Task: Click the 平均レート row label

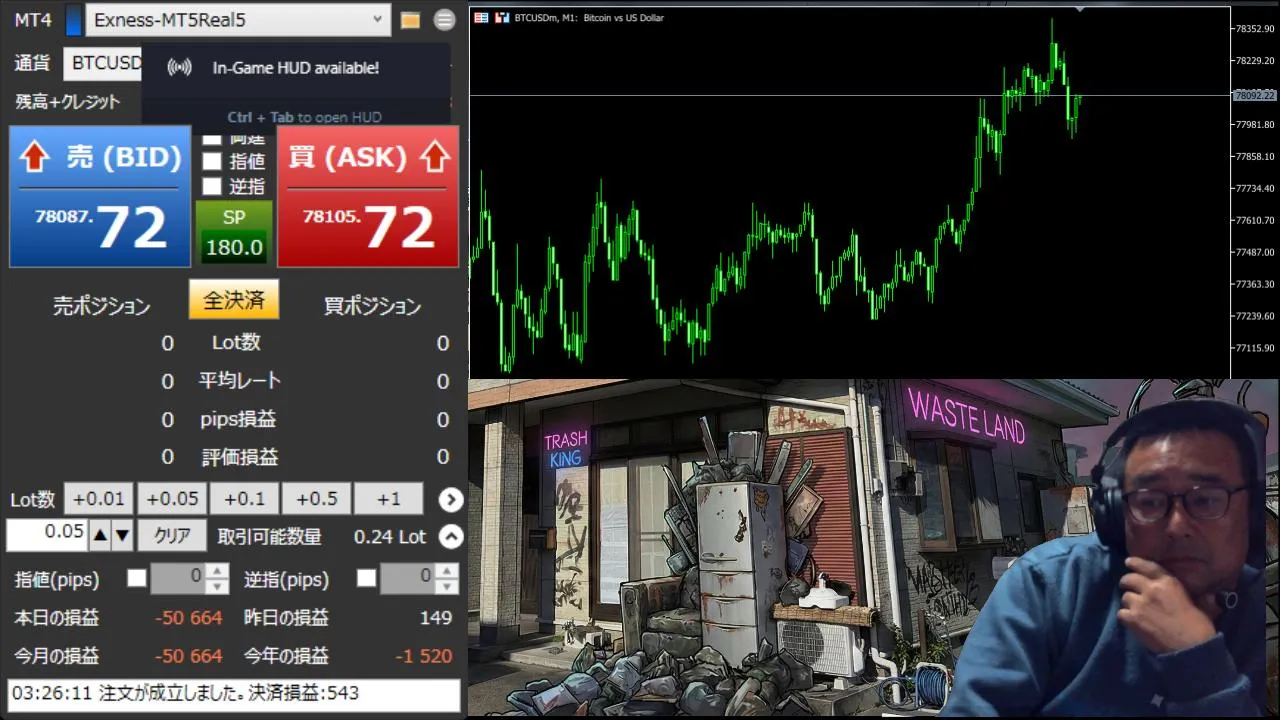Action: (x=240, y=381)
